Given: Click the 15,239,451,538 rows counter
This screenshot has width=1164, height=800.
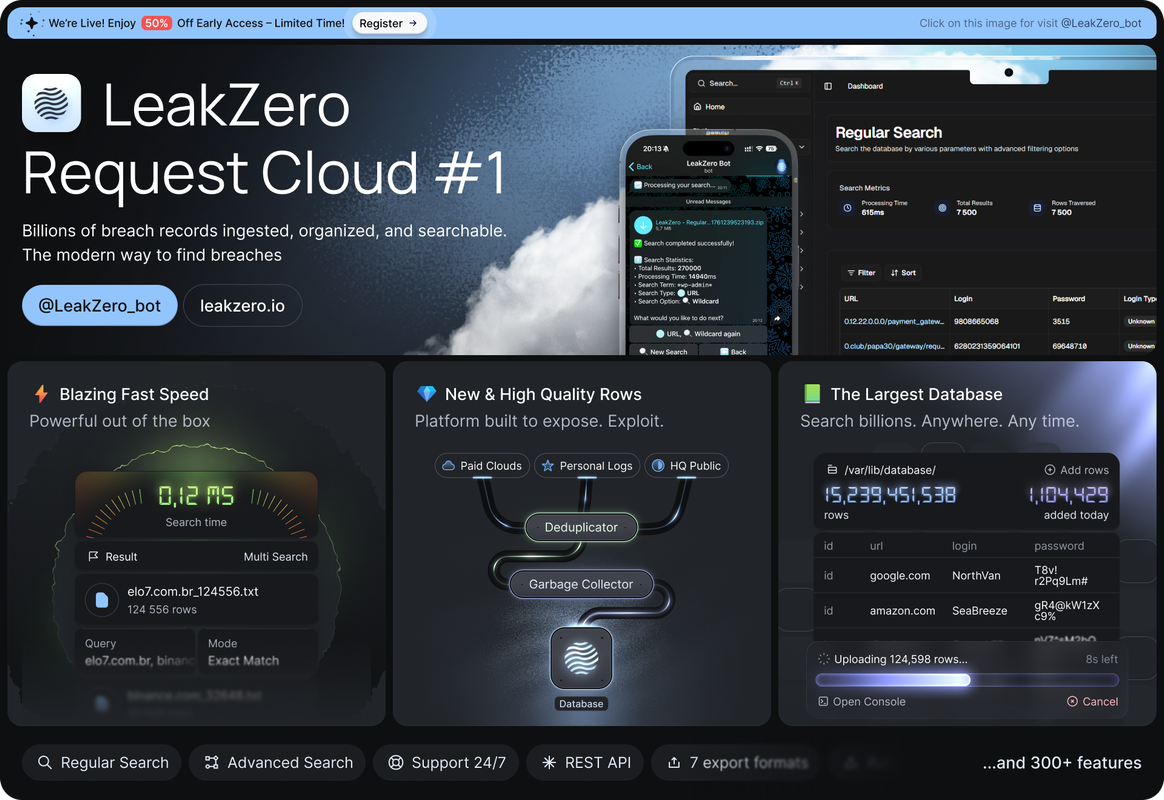Looking at the screenshot, I should tap(890, 495).
